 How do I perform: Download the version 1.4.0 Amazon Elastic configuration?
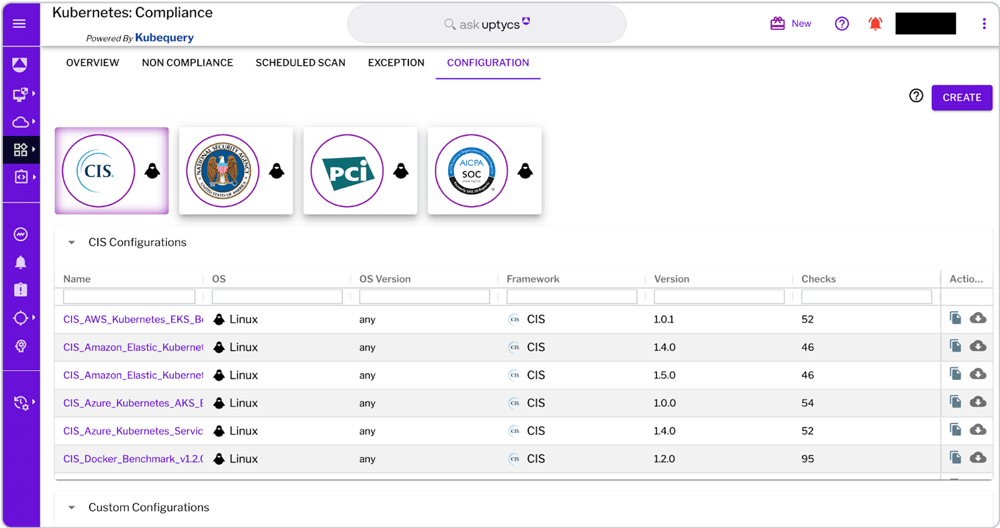(x=978, y=346)
